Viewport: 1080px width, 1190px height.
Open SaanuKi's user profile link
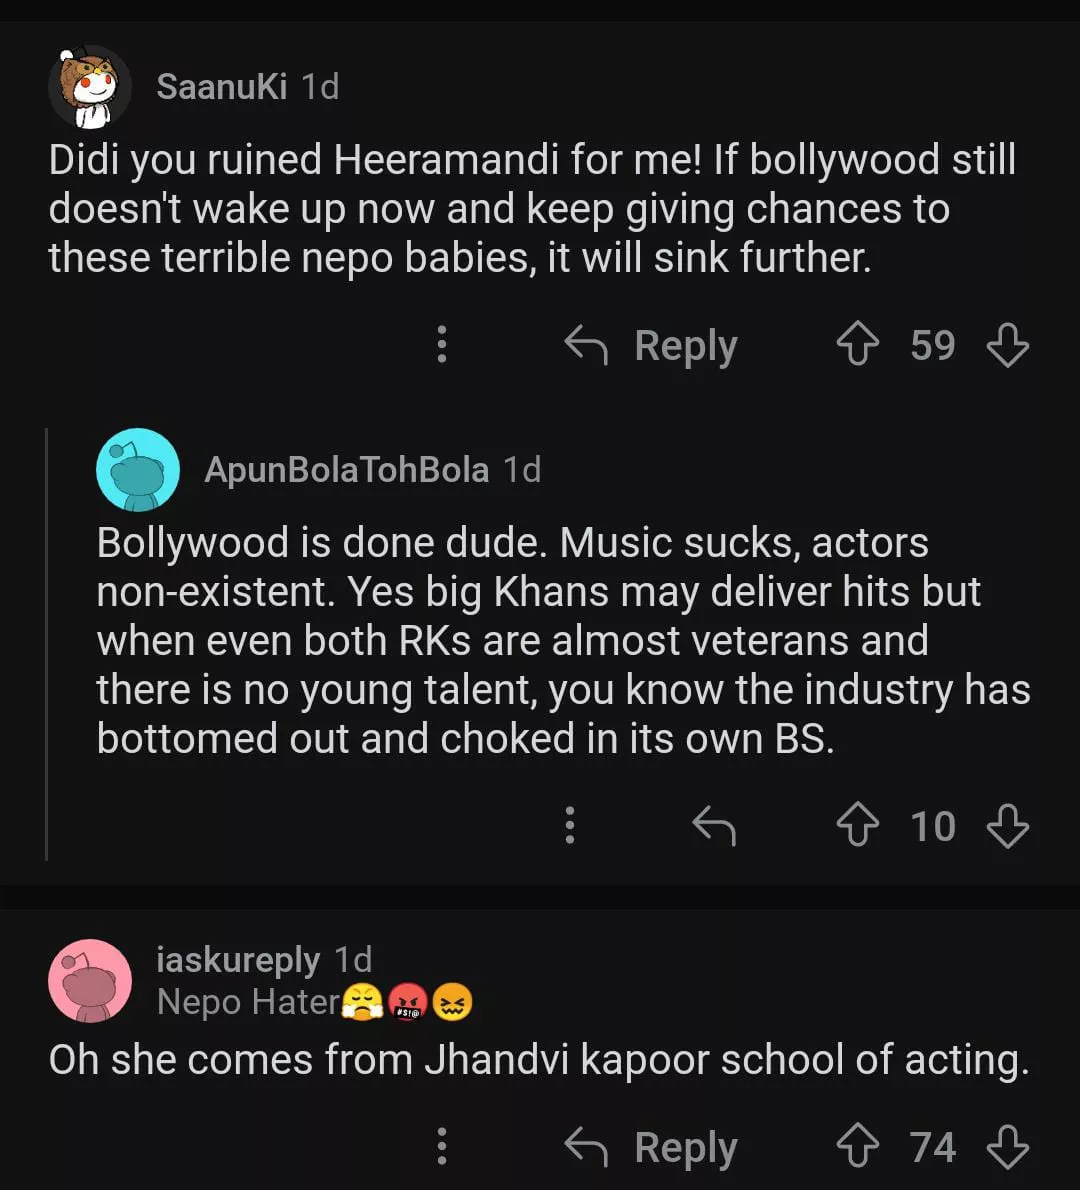[x=221, y=87]
